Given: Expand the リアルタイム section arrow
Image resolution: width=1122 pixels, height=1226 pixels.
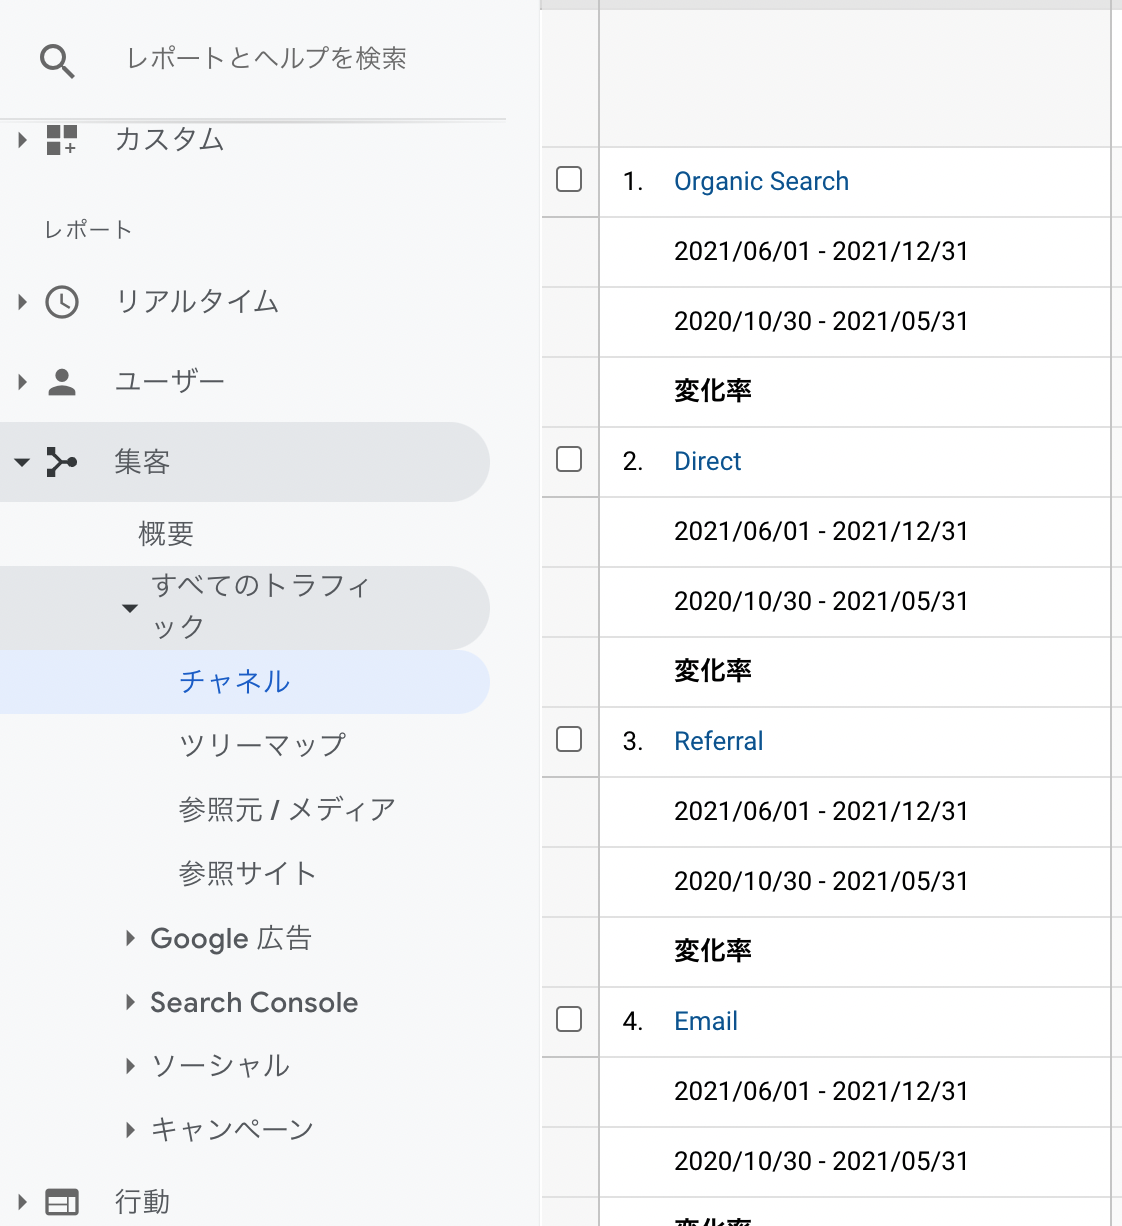Looking at the screenshot, I should pyautogui.click(x=22, y=302).
